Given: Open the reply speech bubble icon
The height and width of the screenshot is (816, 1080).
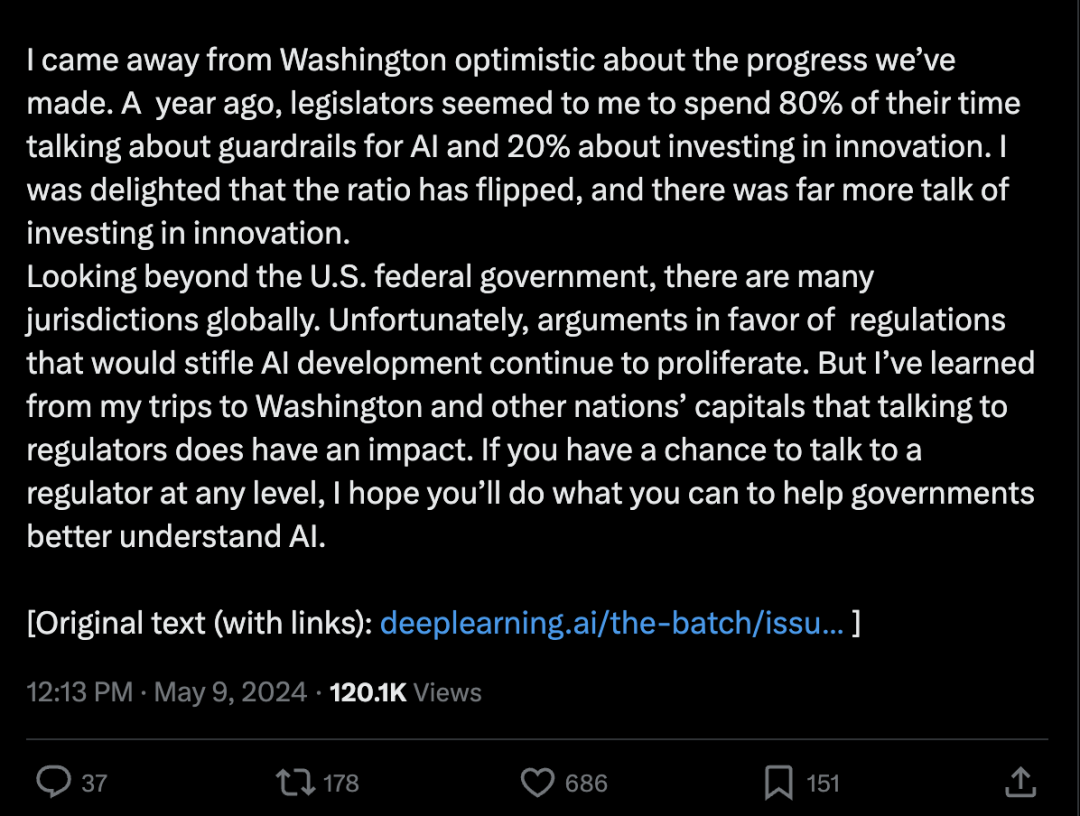Looking at the screenshot, I should coord(53,782).
